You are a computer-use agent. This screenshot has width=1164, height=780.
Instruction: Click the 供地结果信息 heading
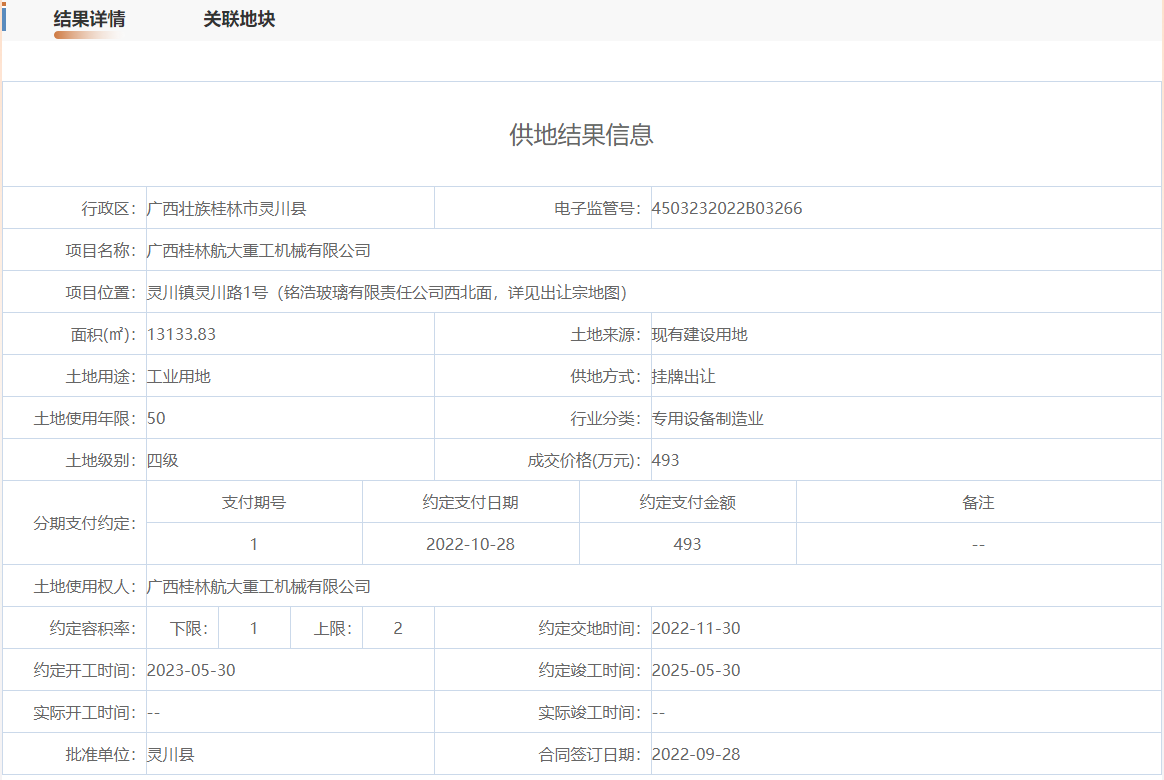tap(581, 135)
